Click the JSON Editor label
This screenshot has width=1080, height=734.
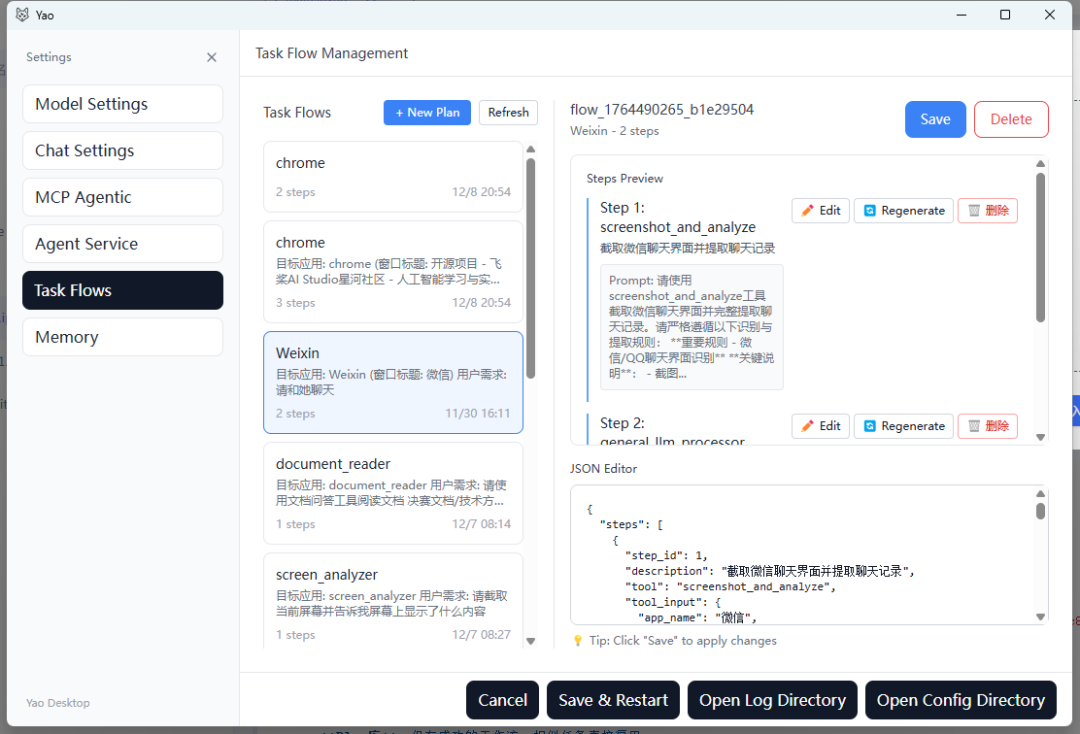click(x=603, y=468)
